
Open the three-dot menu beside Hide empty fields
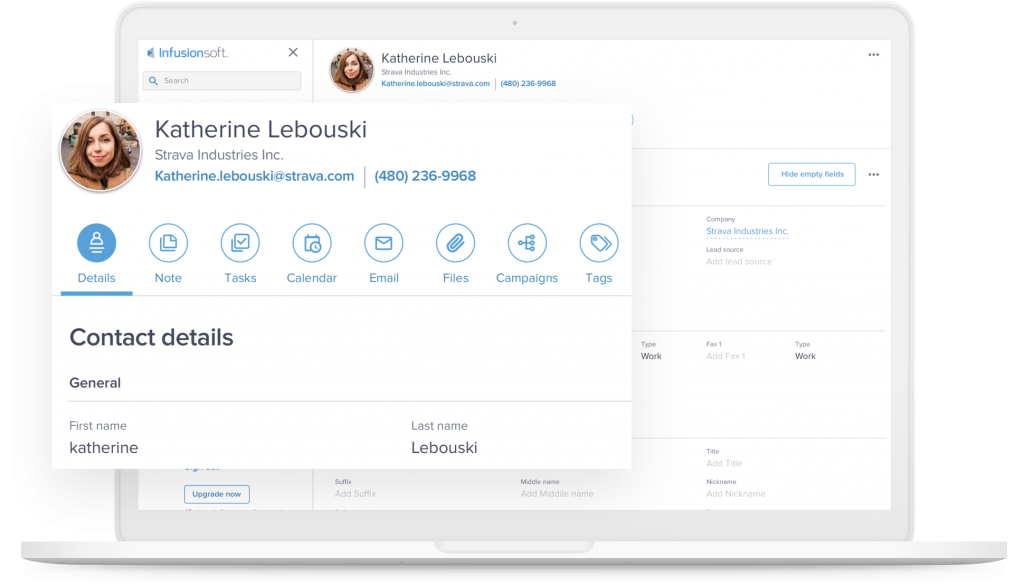pos(874,174)
